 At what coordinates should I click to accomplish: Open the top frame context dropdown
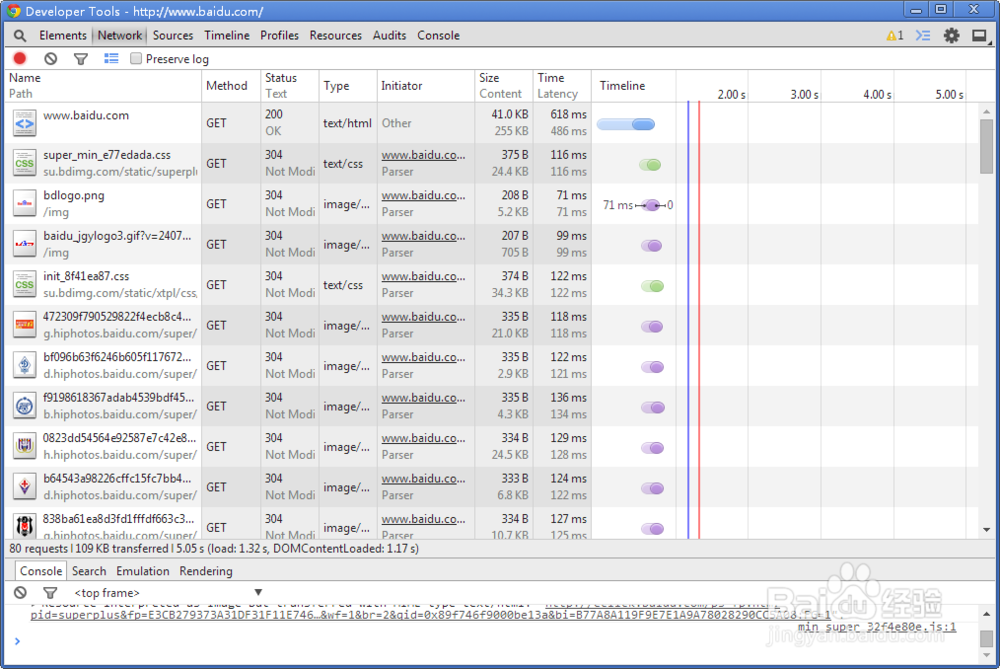point(168,592)
